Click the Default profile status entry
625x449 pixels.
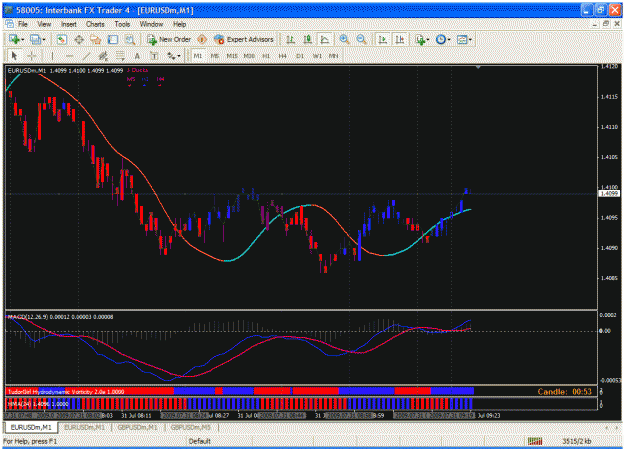tap(199, 441)
